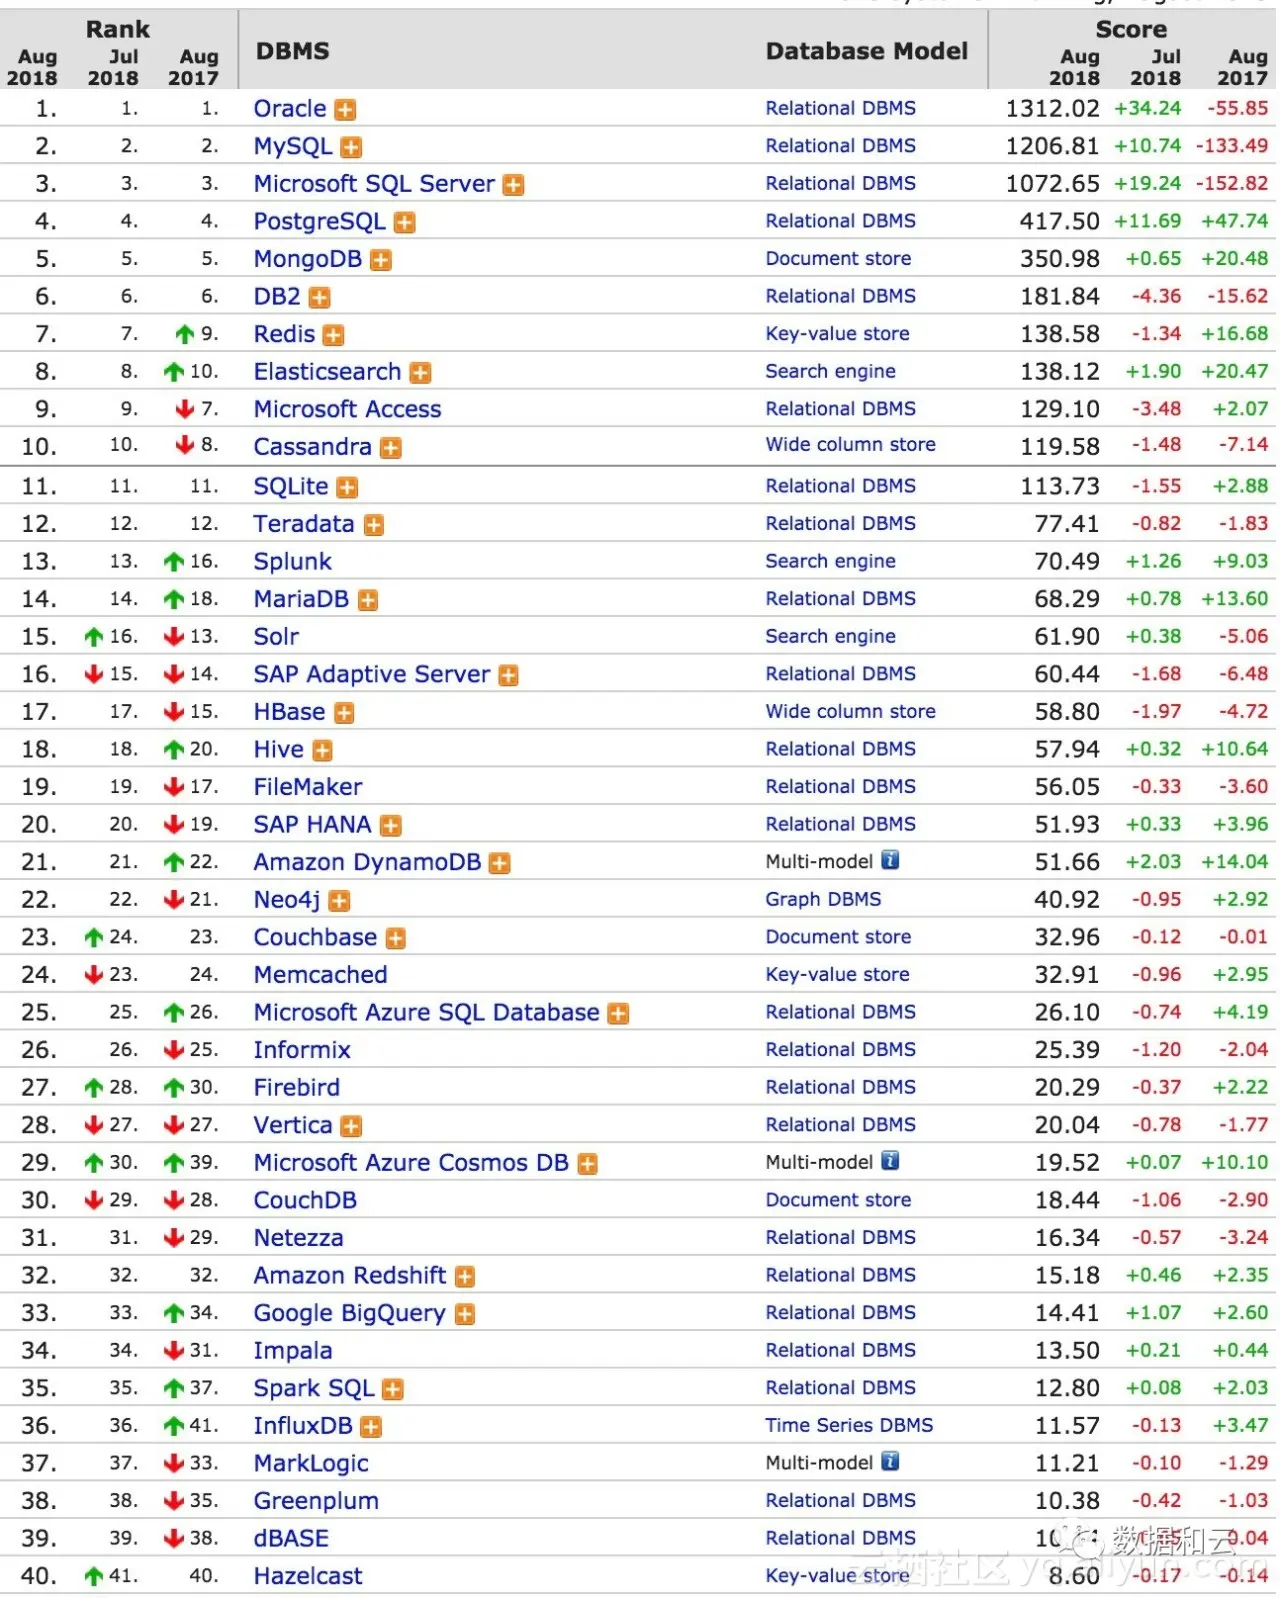Click Document store link in Couchbase row
Screen dimensions: 1280x1598
[x=838, y=938]
